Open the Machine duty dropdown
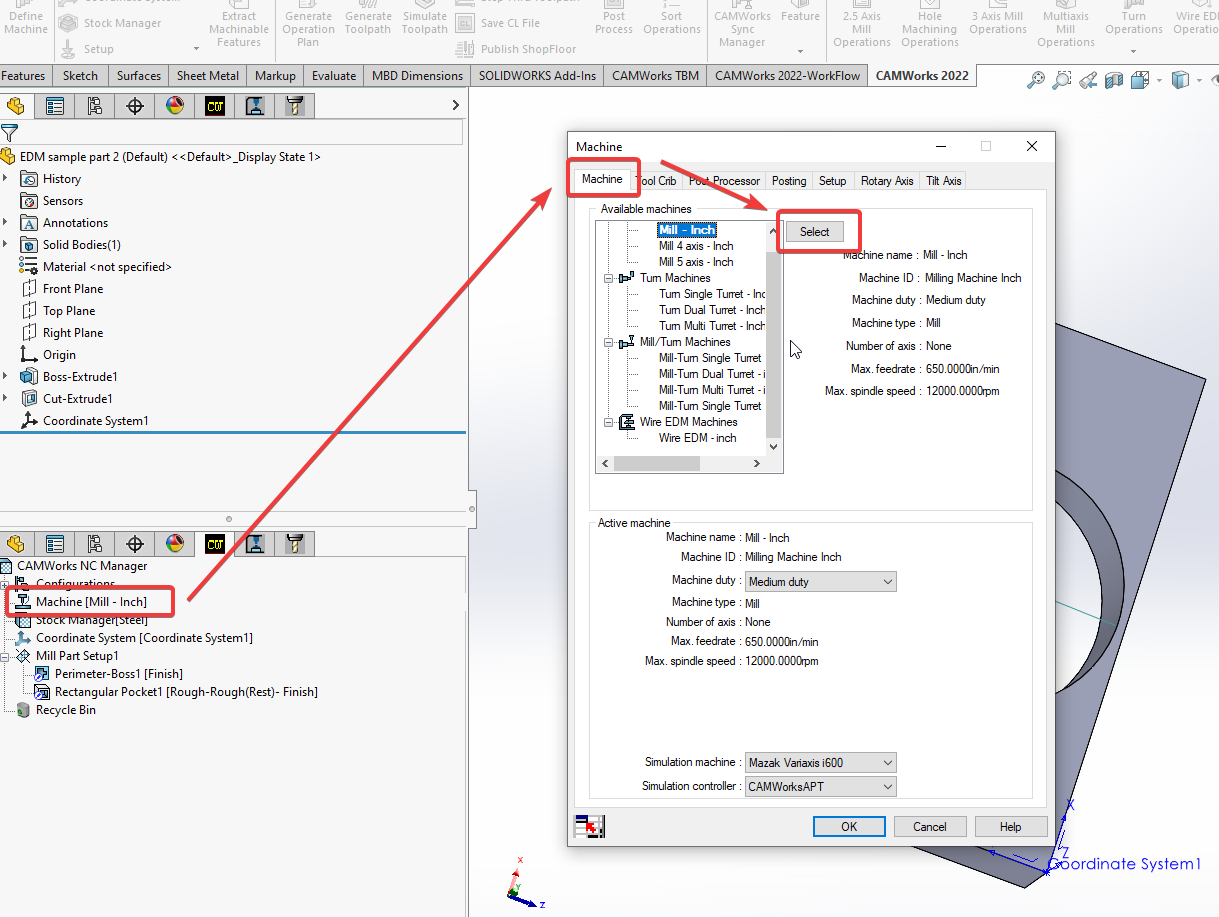 click(x=821, y=581)
